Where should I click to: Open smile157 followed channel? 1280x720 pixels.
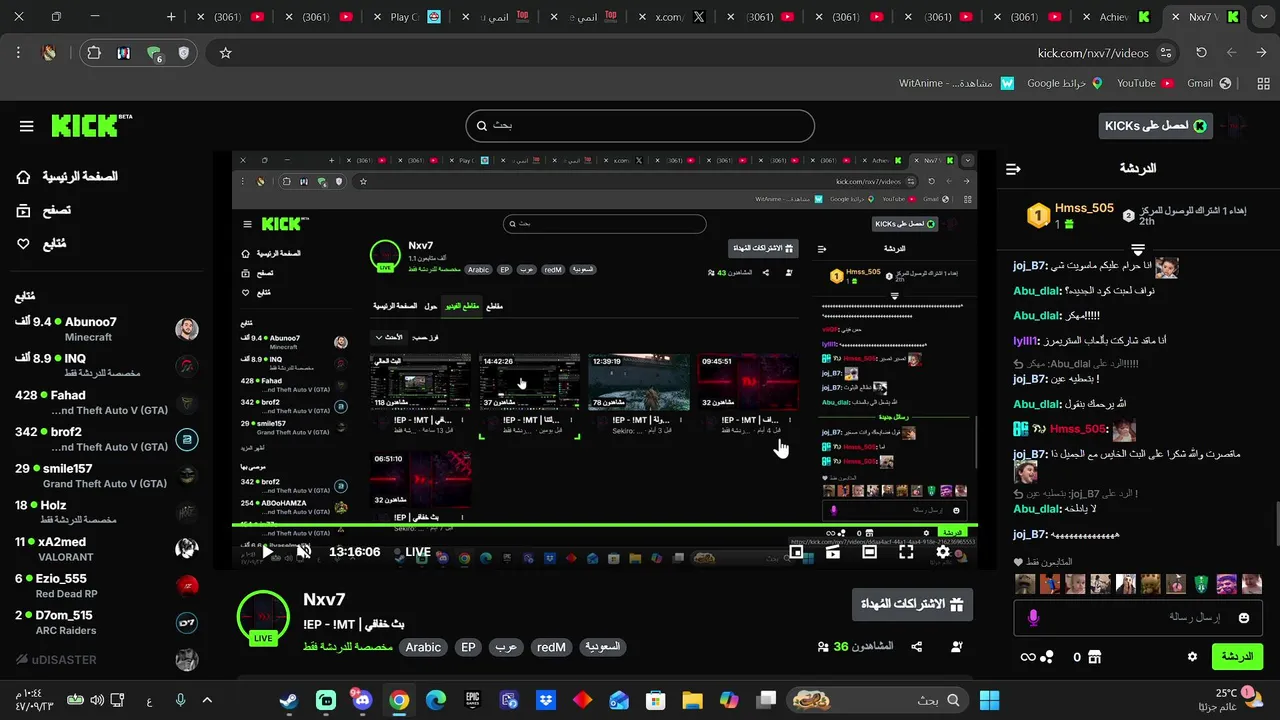pyautogui.click(x=107, y=476)
